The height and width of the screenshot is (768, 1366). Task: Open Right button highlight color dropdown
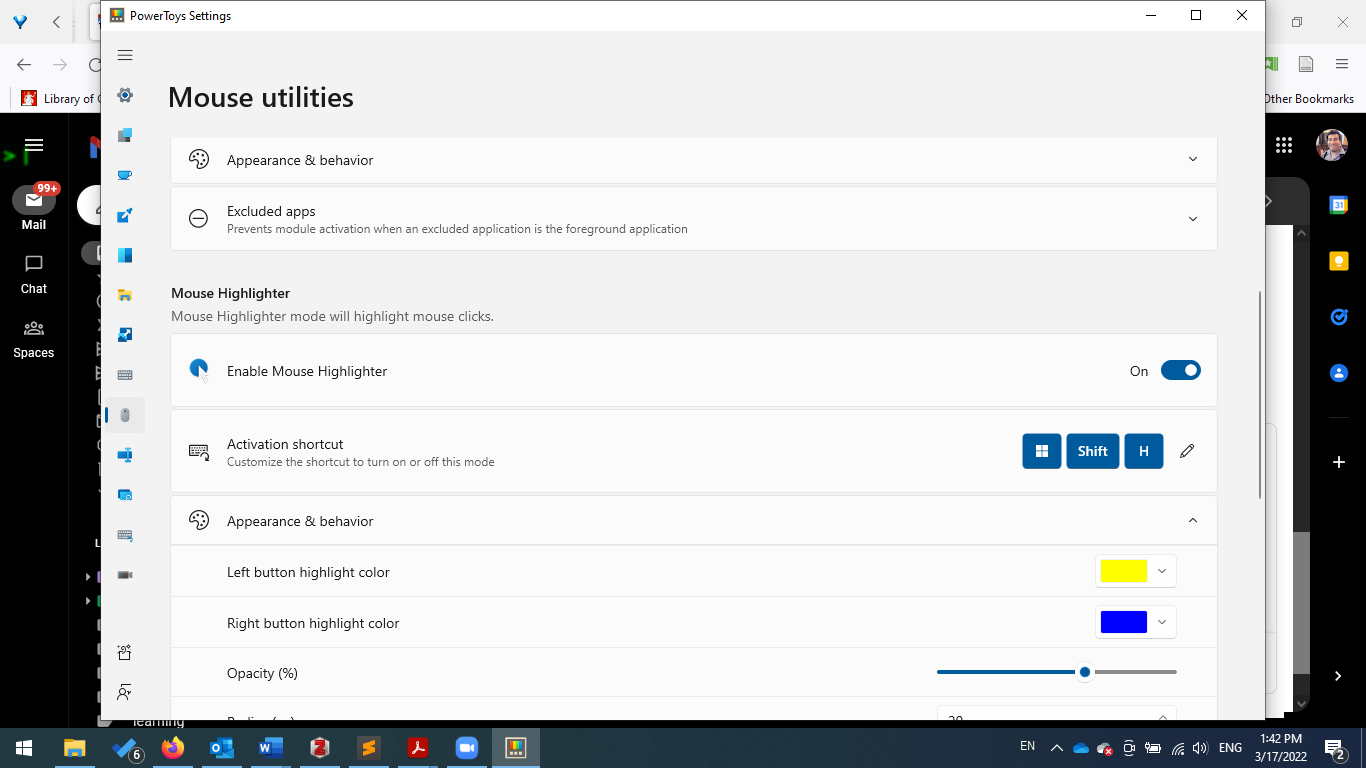[x=1136, y=622]
